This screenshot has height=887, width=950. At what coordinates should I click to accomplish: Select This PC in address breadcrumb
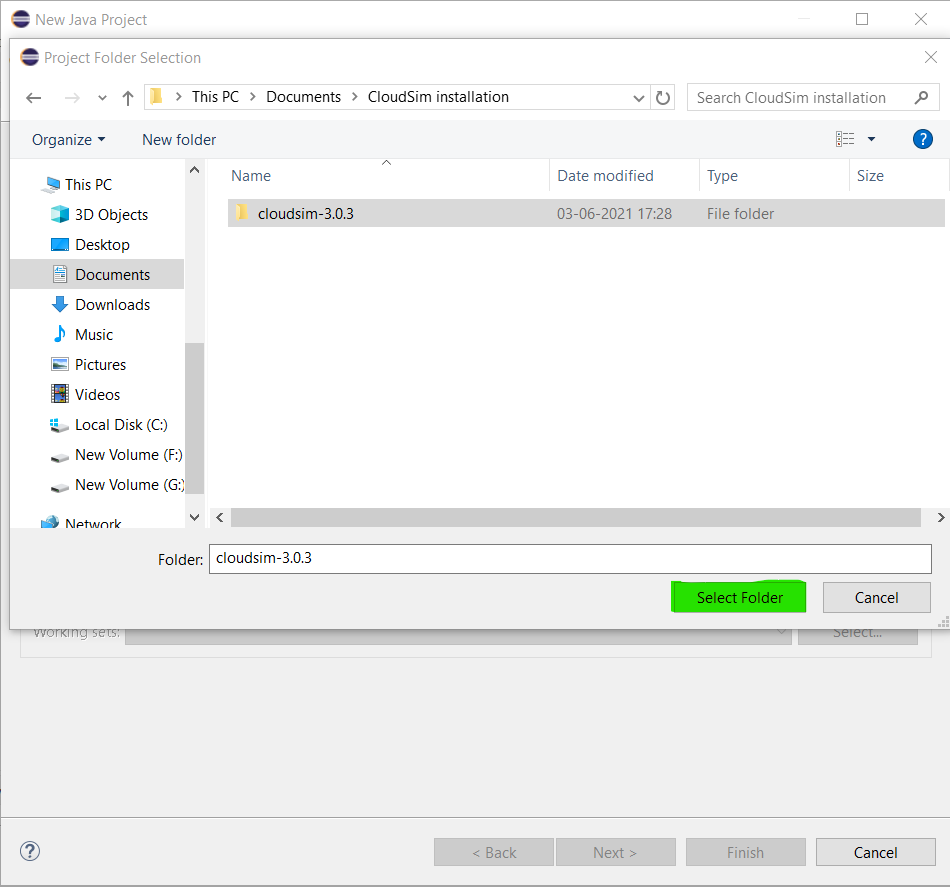click(x=215, y=97)
